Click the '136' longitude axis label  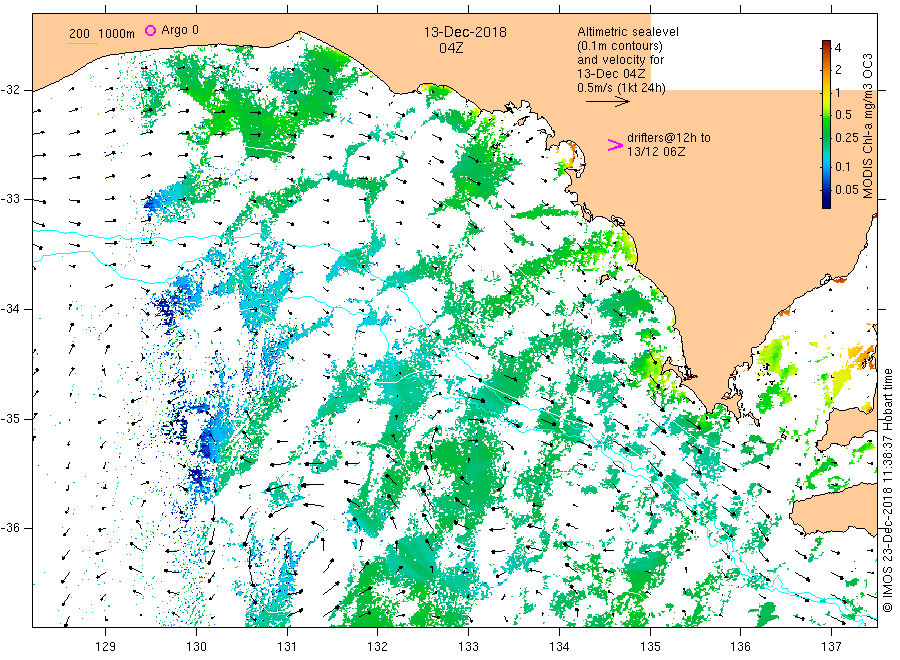(x=740, y=647)
